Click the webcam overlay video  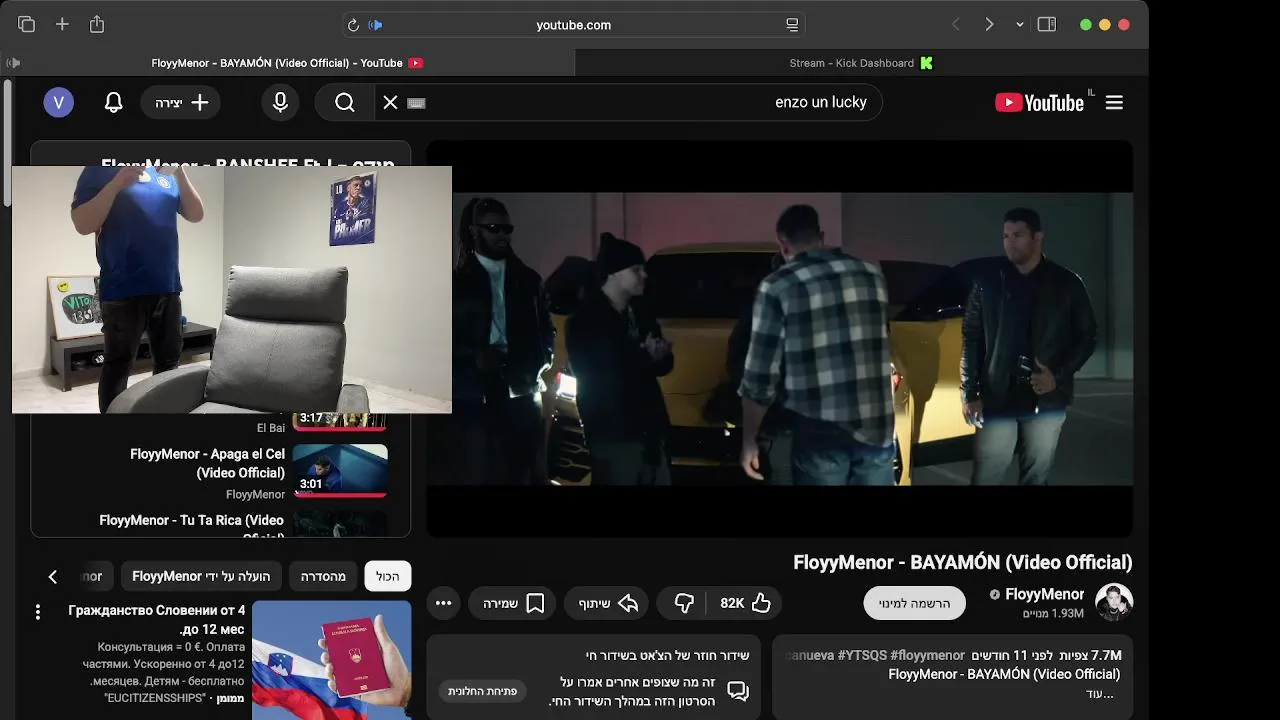[231, 290]
